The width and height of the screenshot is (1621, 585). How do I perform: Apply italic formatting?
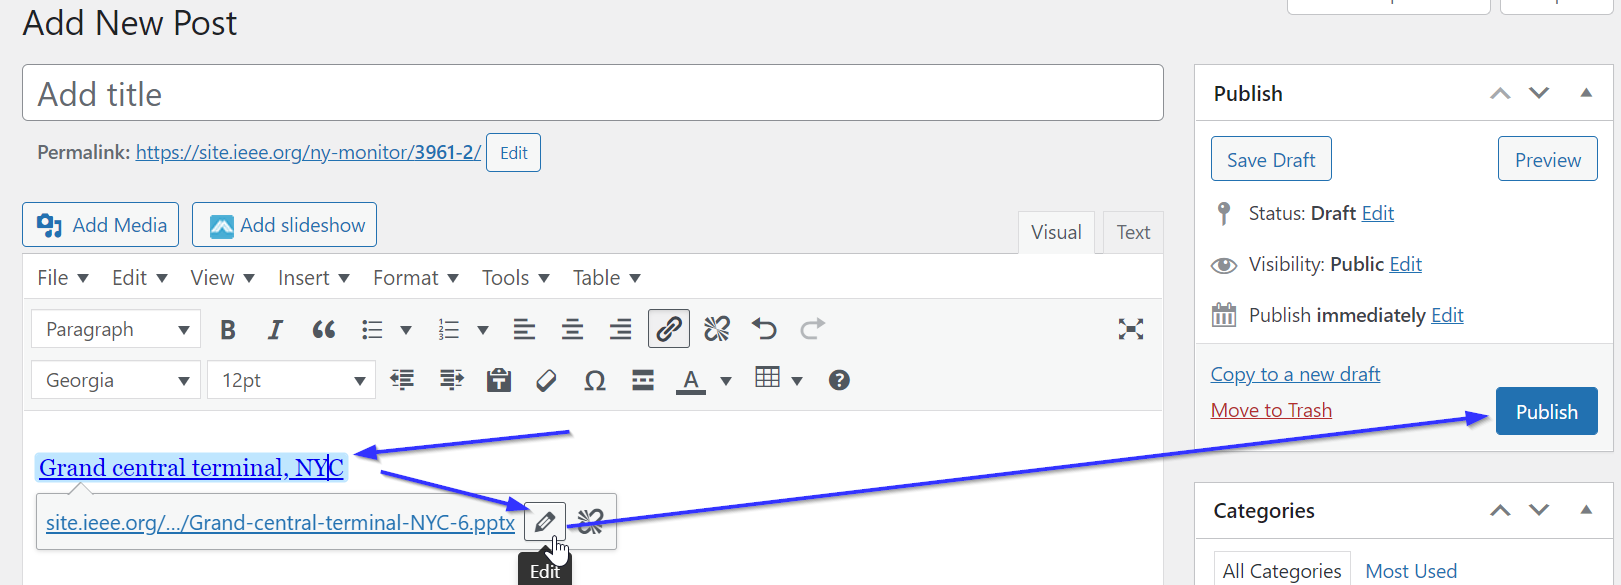tap(275, 329)
